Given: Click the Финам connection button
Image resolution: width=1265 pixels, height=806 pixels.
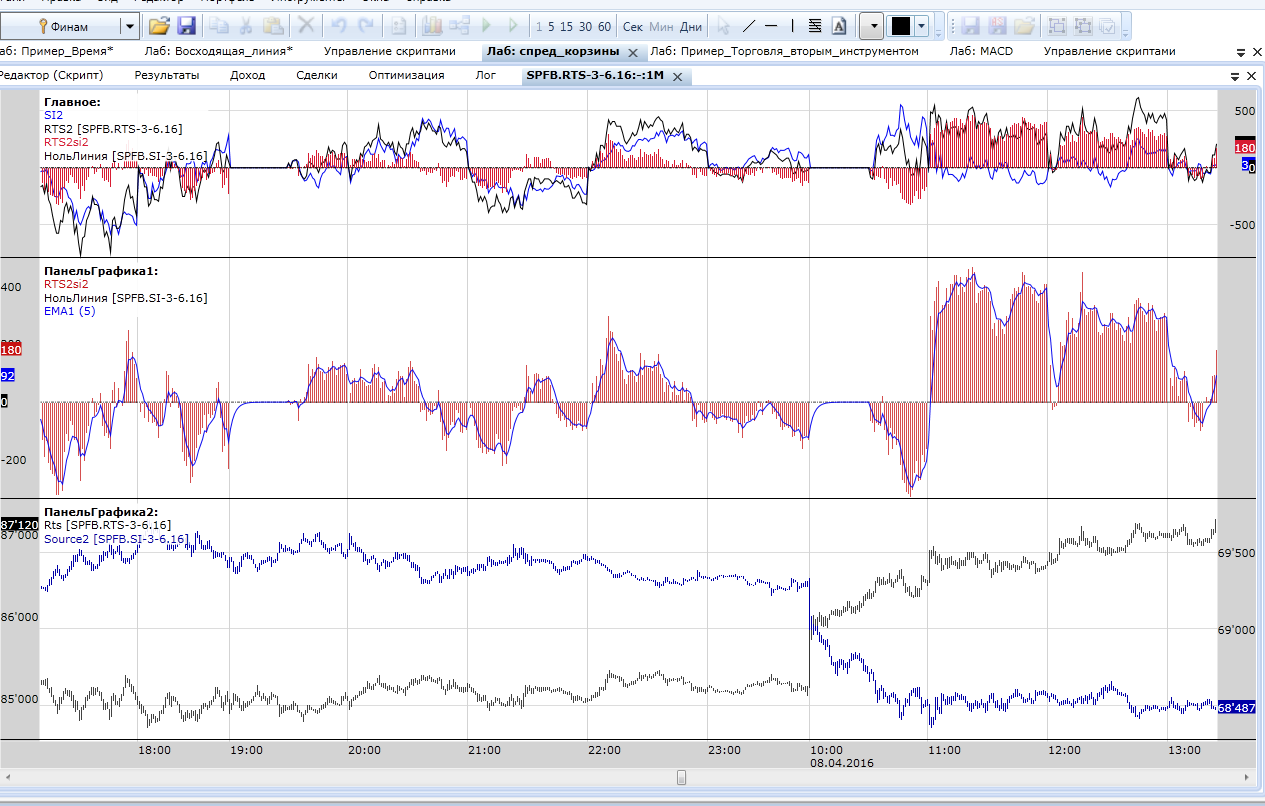Looking at the screenshot, I should [62, 26].
